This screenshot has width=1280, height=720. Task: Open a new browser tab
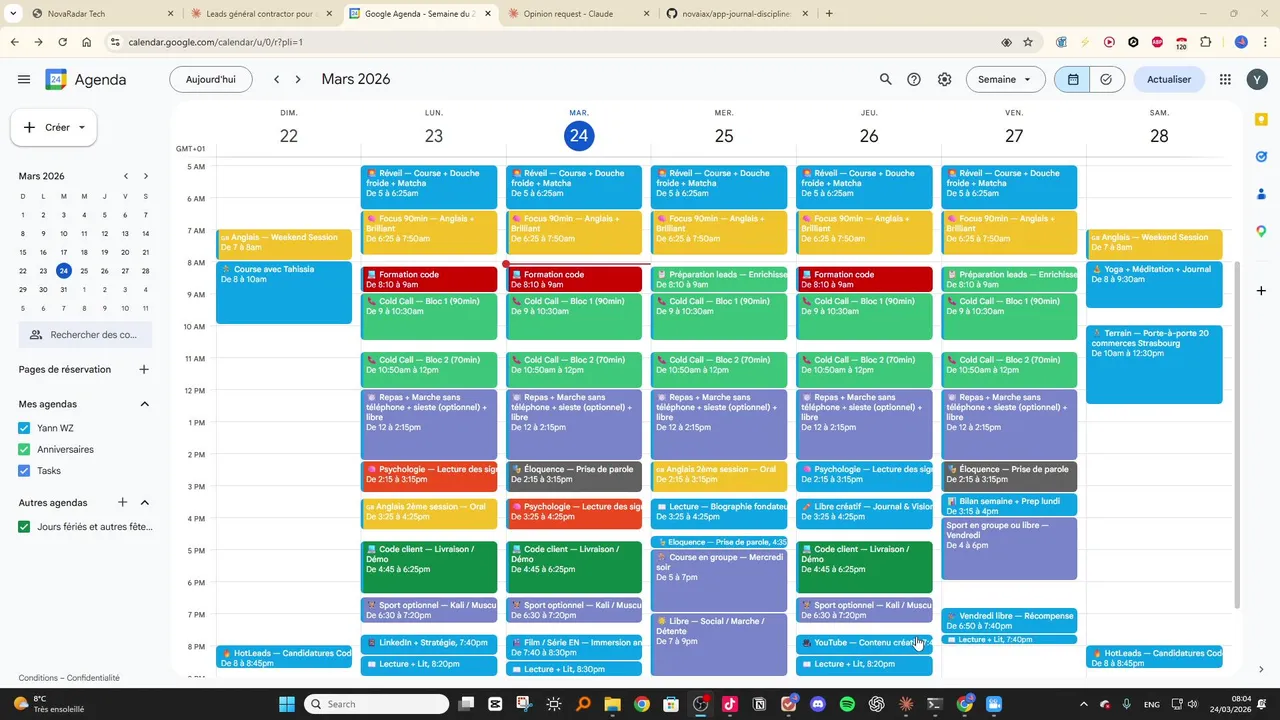tap(829, 14)
